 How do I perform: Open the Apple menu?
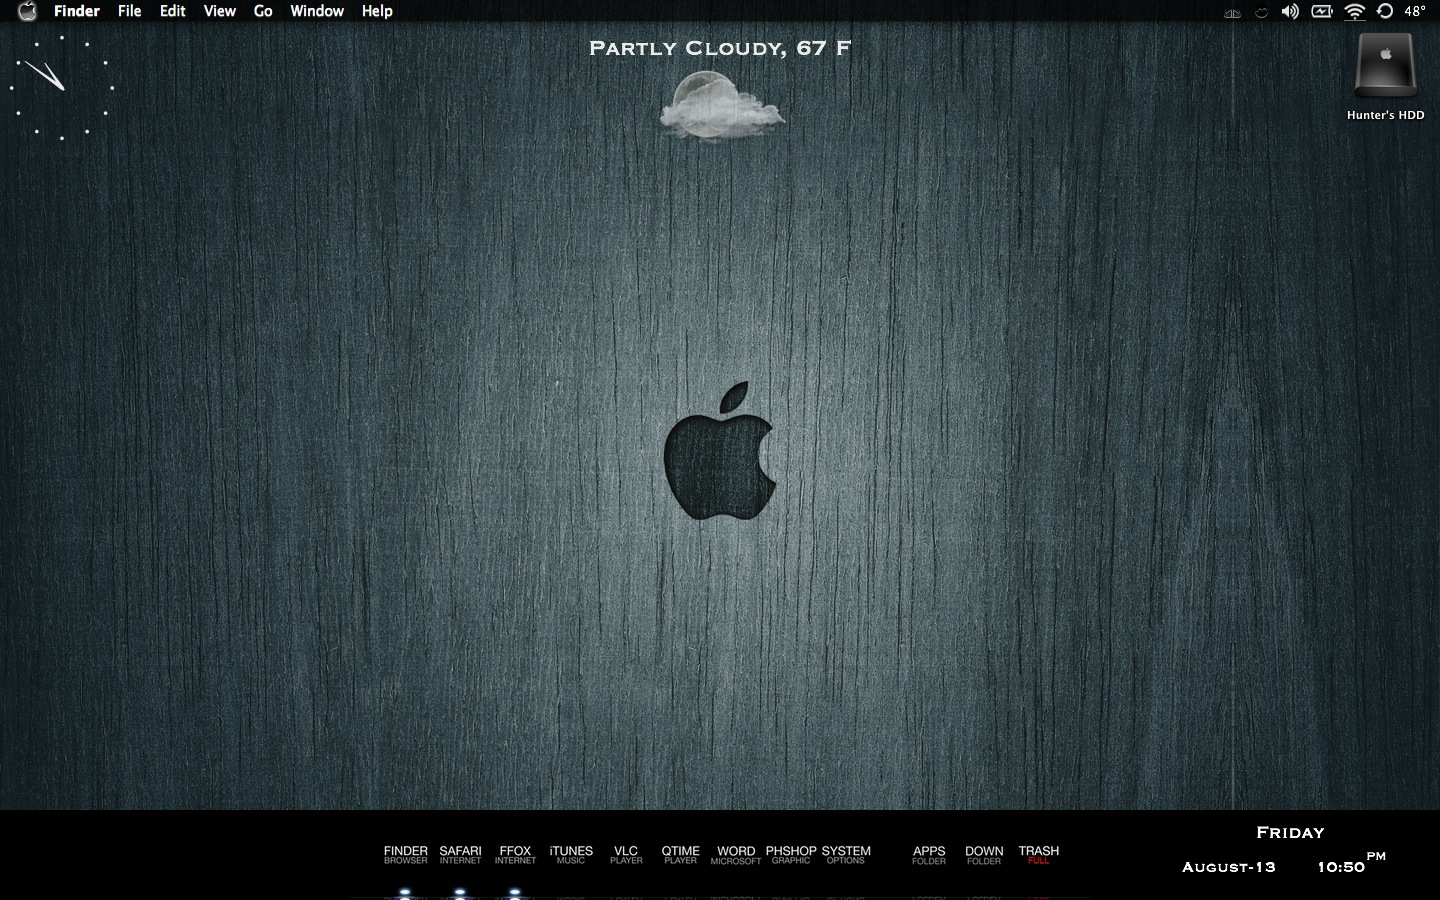click(x=27, y=11)
